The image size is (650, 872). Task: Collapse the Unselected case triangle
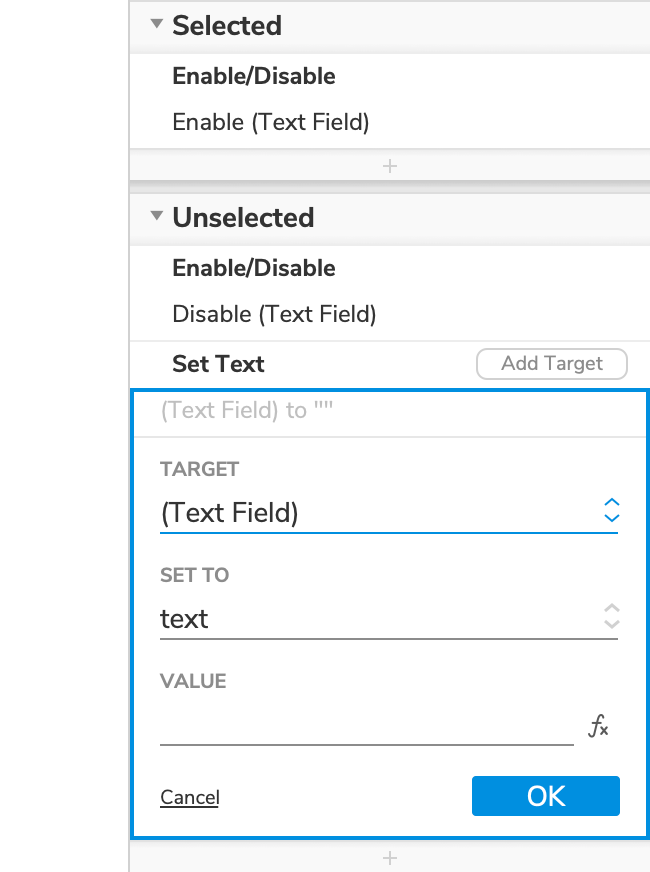pos(156,217)
